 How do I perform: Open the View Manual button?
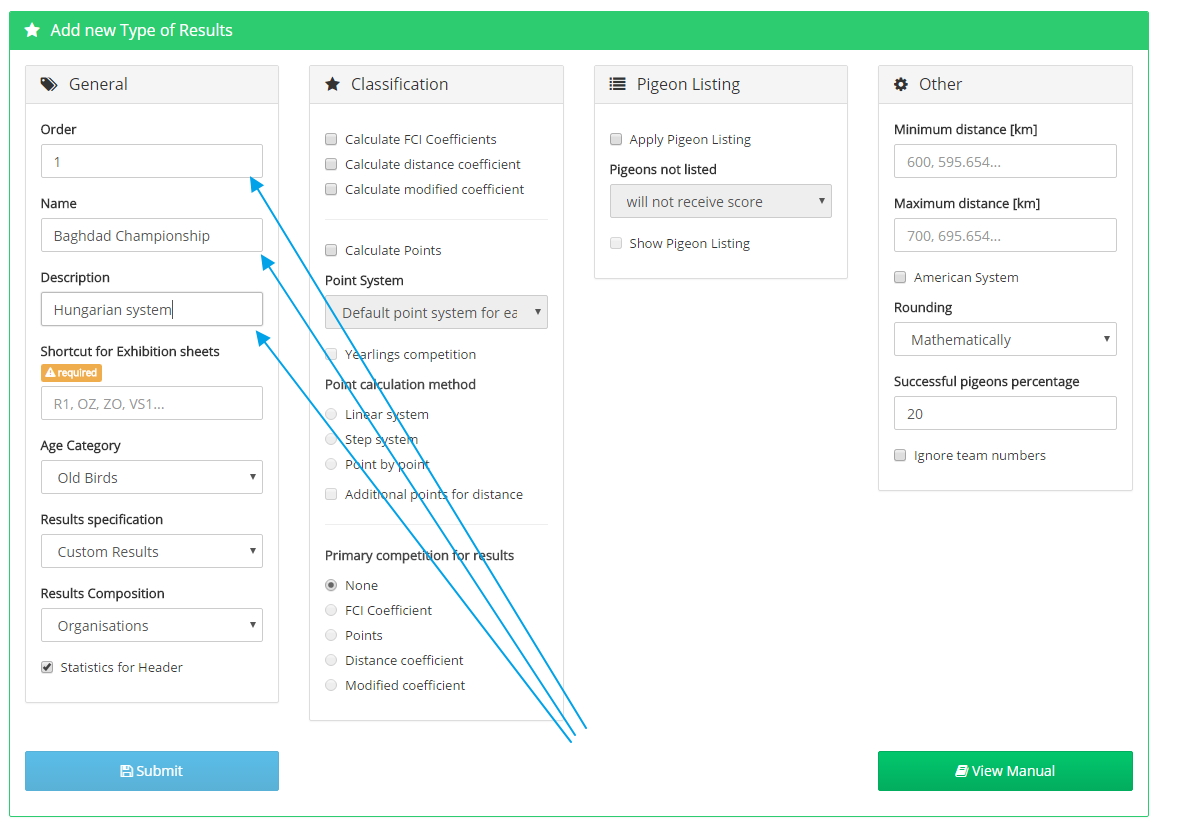(1005, 771)
